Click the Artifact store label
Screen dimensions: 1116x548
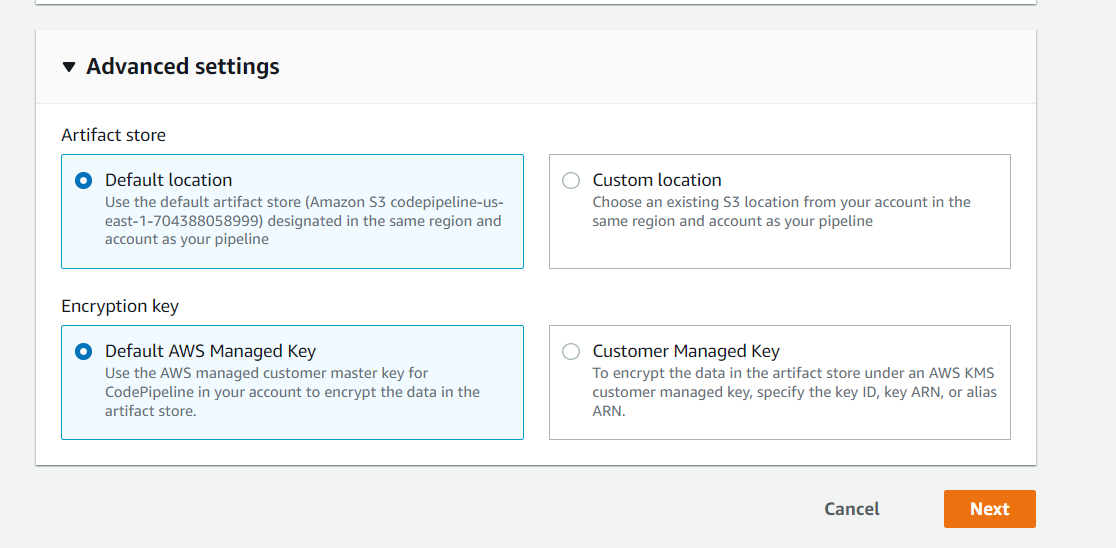pos(113,135)
